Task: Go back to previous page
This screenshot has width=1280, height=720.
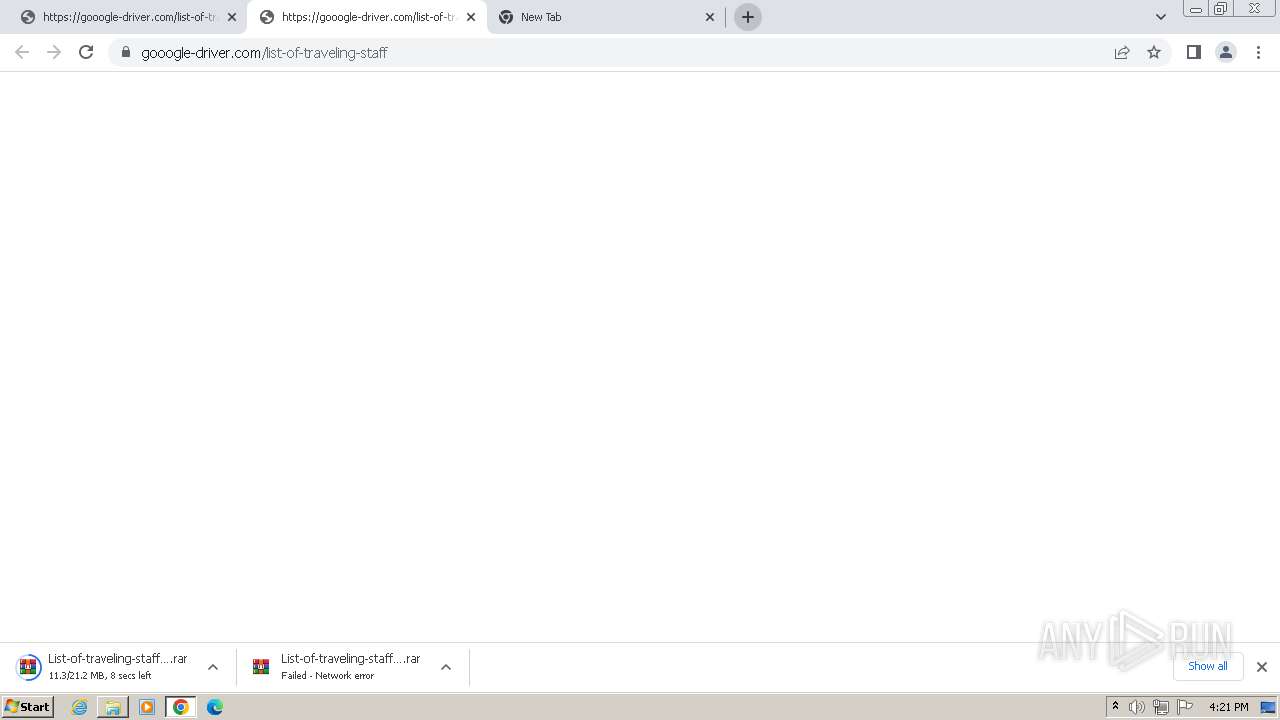Action: pyautogui.click(x=22, y=52)
